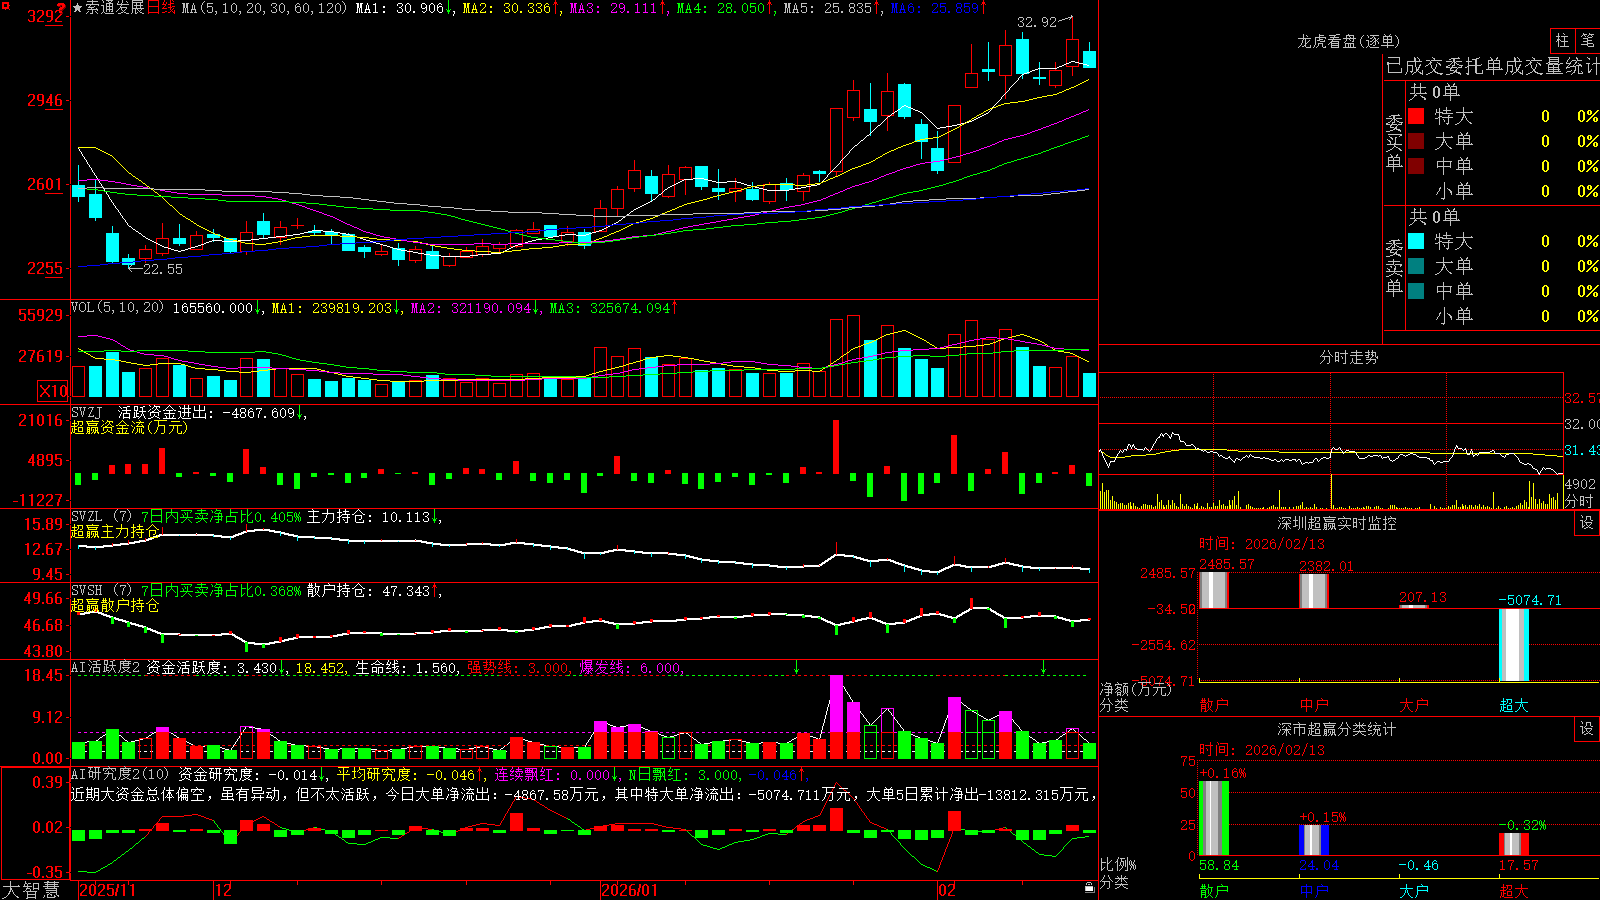The image size is (1600, 900).
Task: Click the dark red 大单 buy-order square
Action: (x=1416, y=141)
